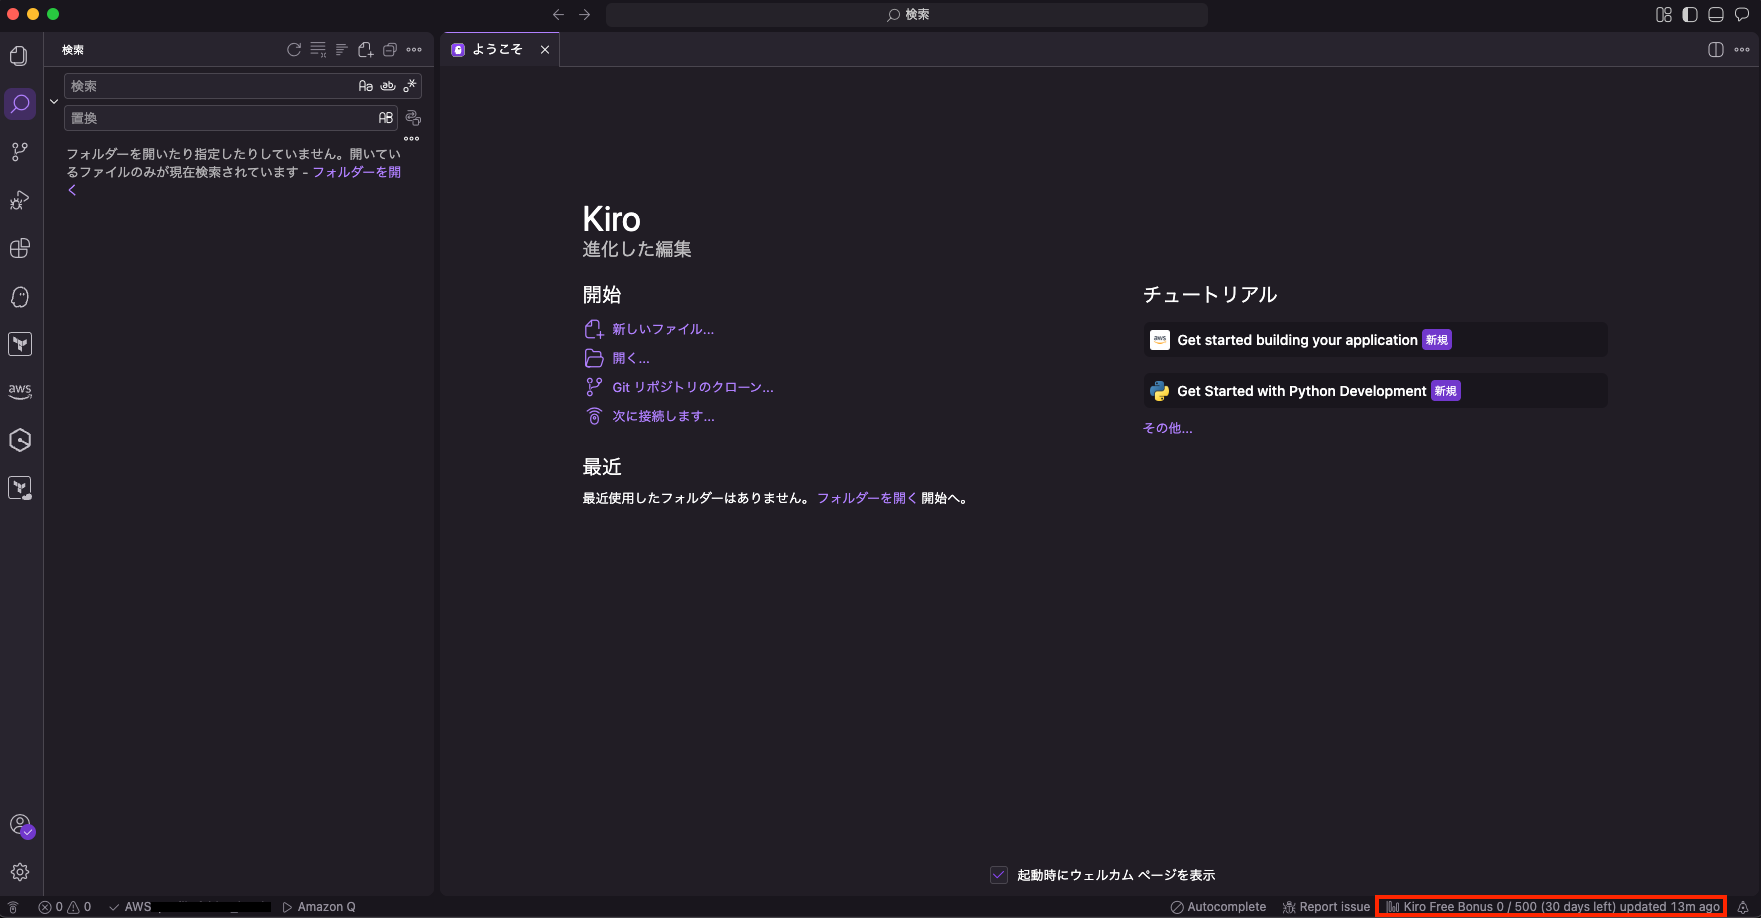This screenshot has width=1761, height=918.
Task: Select the Source Control icon
Action: (20, 151)
